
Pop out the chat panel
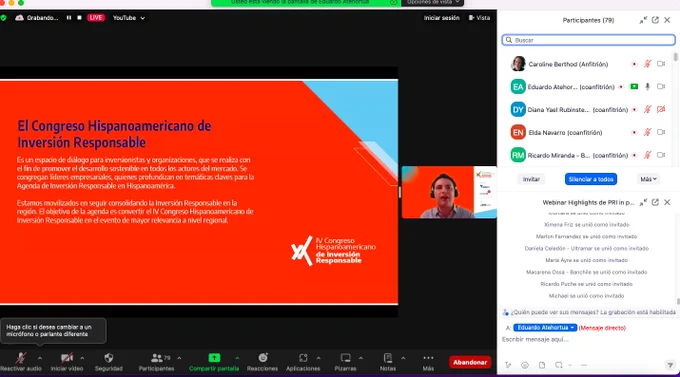tap(655, 202)
